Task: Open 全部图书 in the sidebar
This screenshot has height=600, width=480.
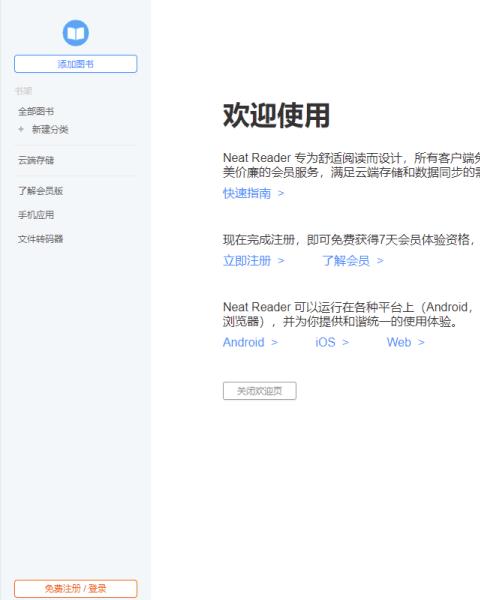Action: [36, 111]
